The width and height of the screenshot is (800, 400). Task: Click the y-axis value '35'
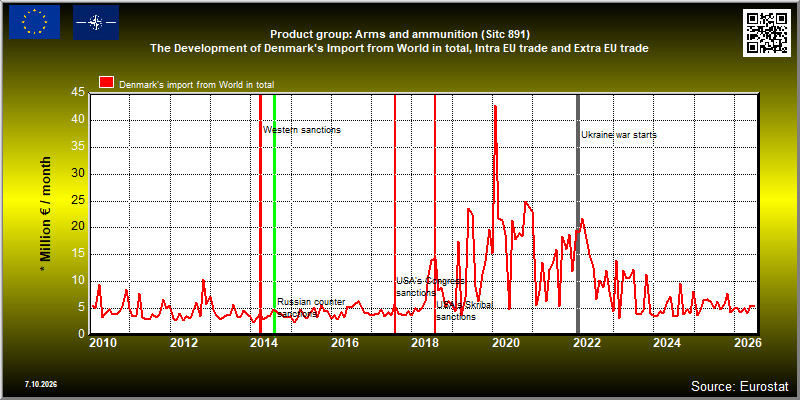click(x=79, y=147)
